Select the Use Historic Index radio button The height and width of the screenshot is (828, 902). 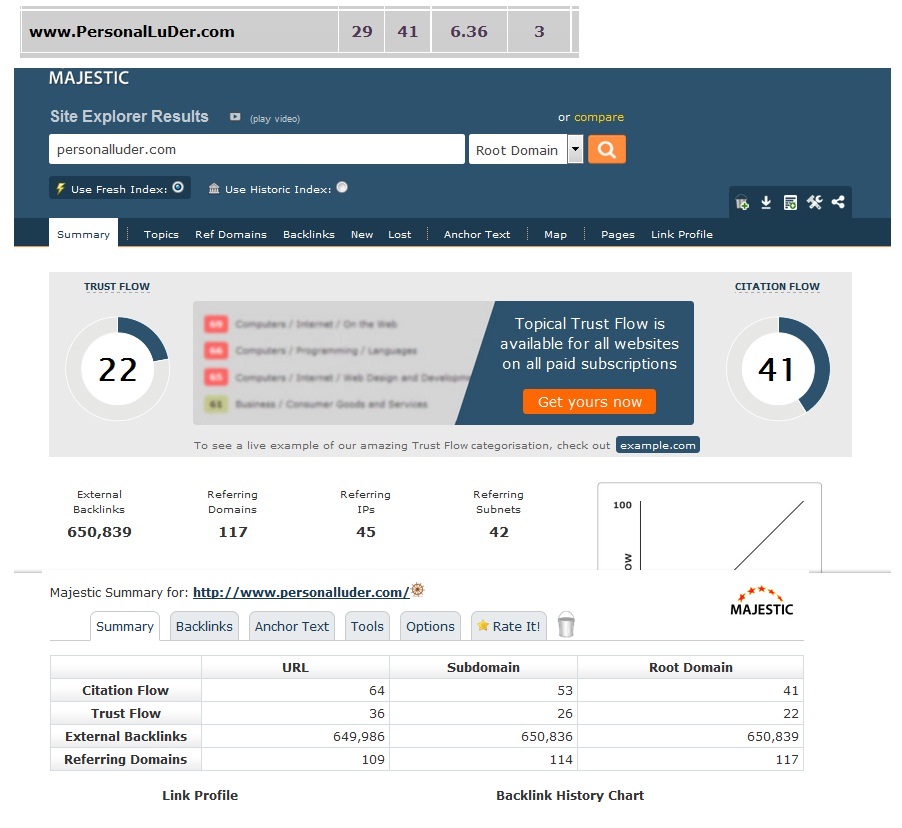[342, 187]
